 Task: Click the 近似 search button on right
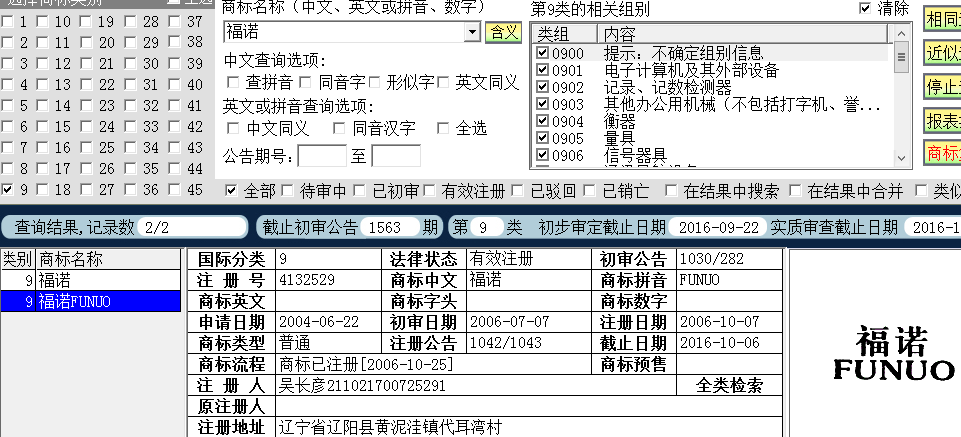(943, 54)
